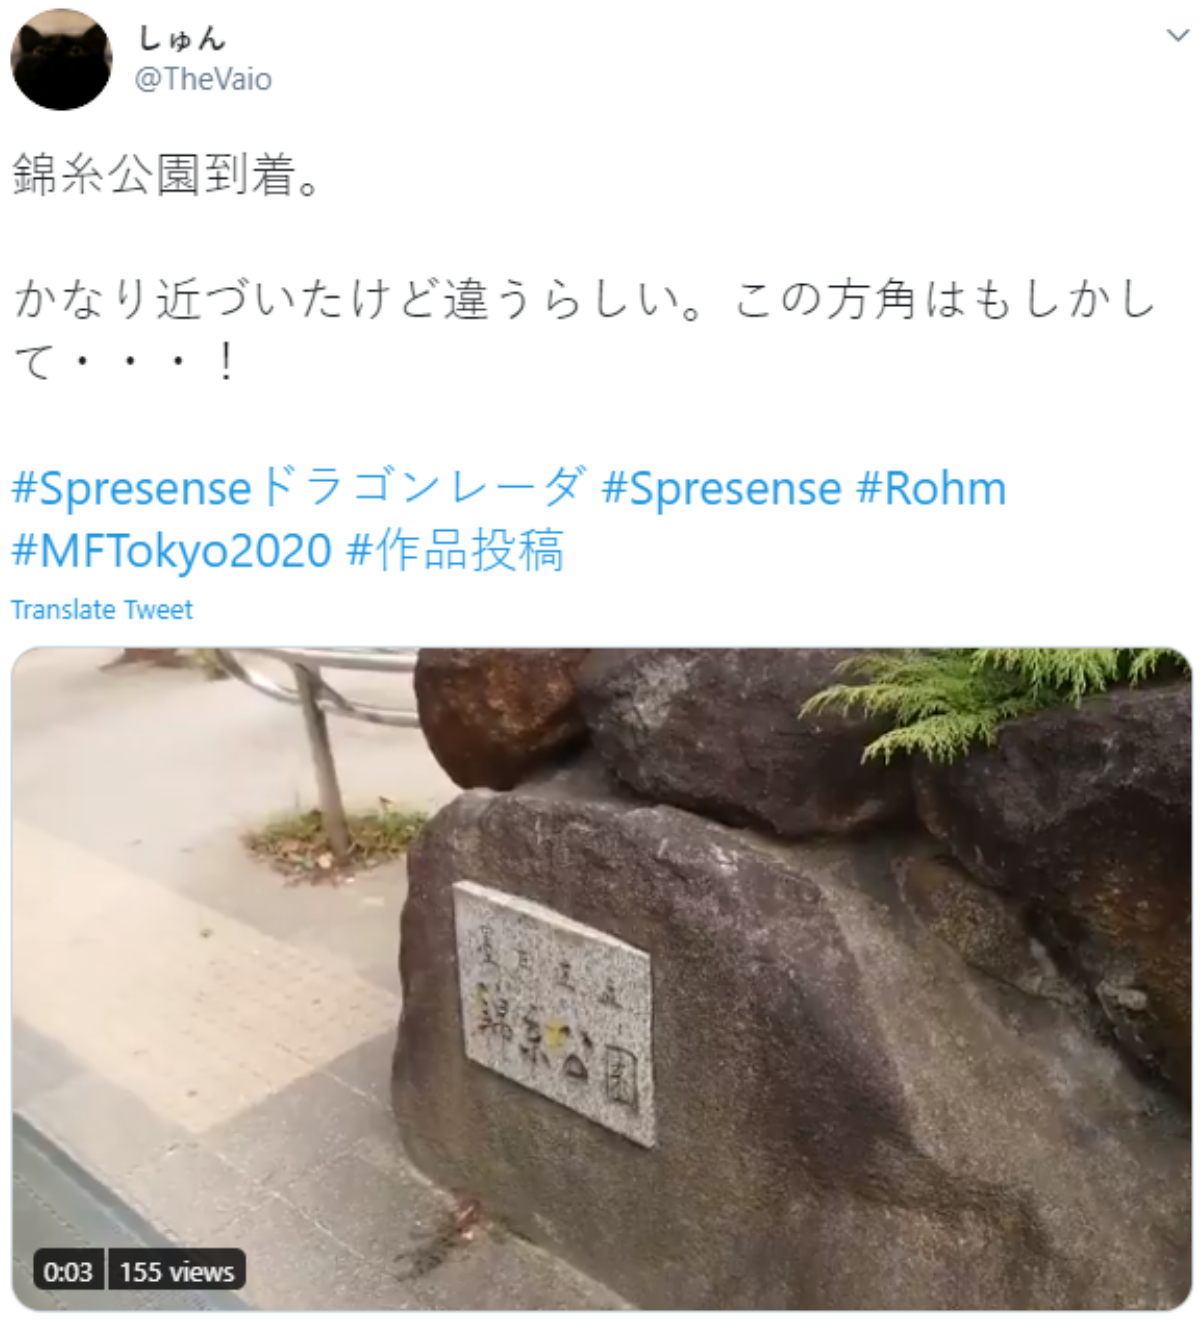The width and height of the screenshot is (1200, 1325).
Task: Open the @TheVaio handle link
Action: point(203,79)
